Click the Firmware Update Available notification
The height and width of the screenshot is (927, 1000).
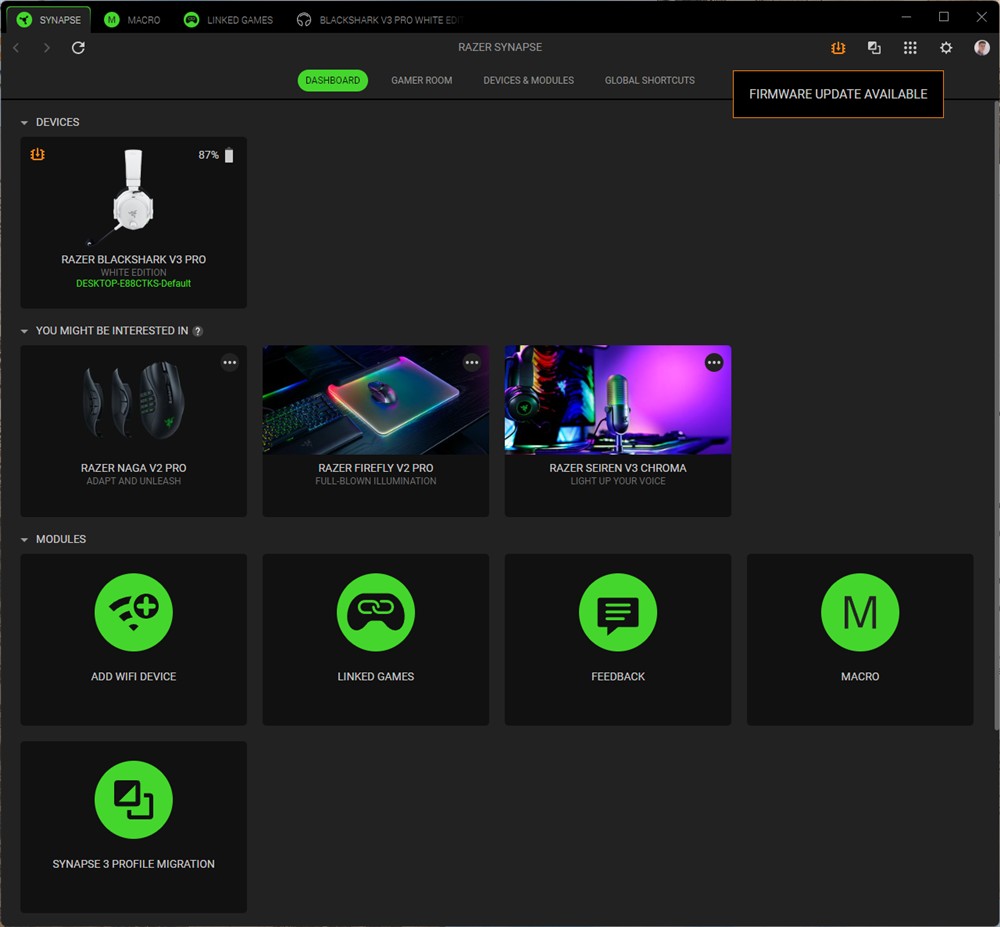click(838, 94)
